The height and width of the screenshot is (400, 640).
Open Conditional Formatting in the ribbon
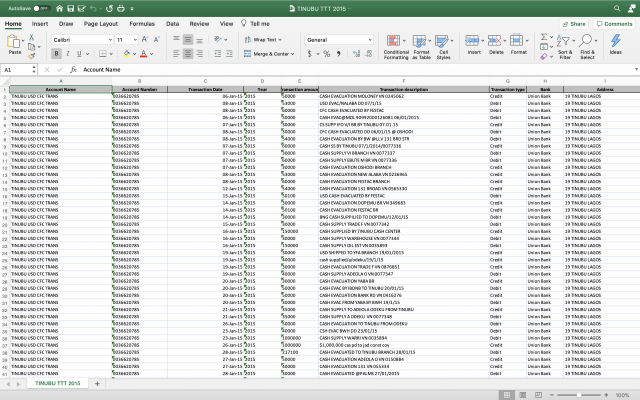click(x=396, y=46)
